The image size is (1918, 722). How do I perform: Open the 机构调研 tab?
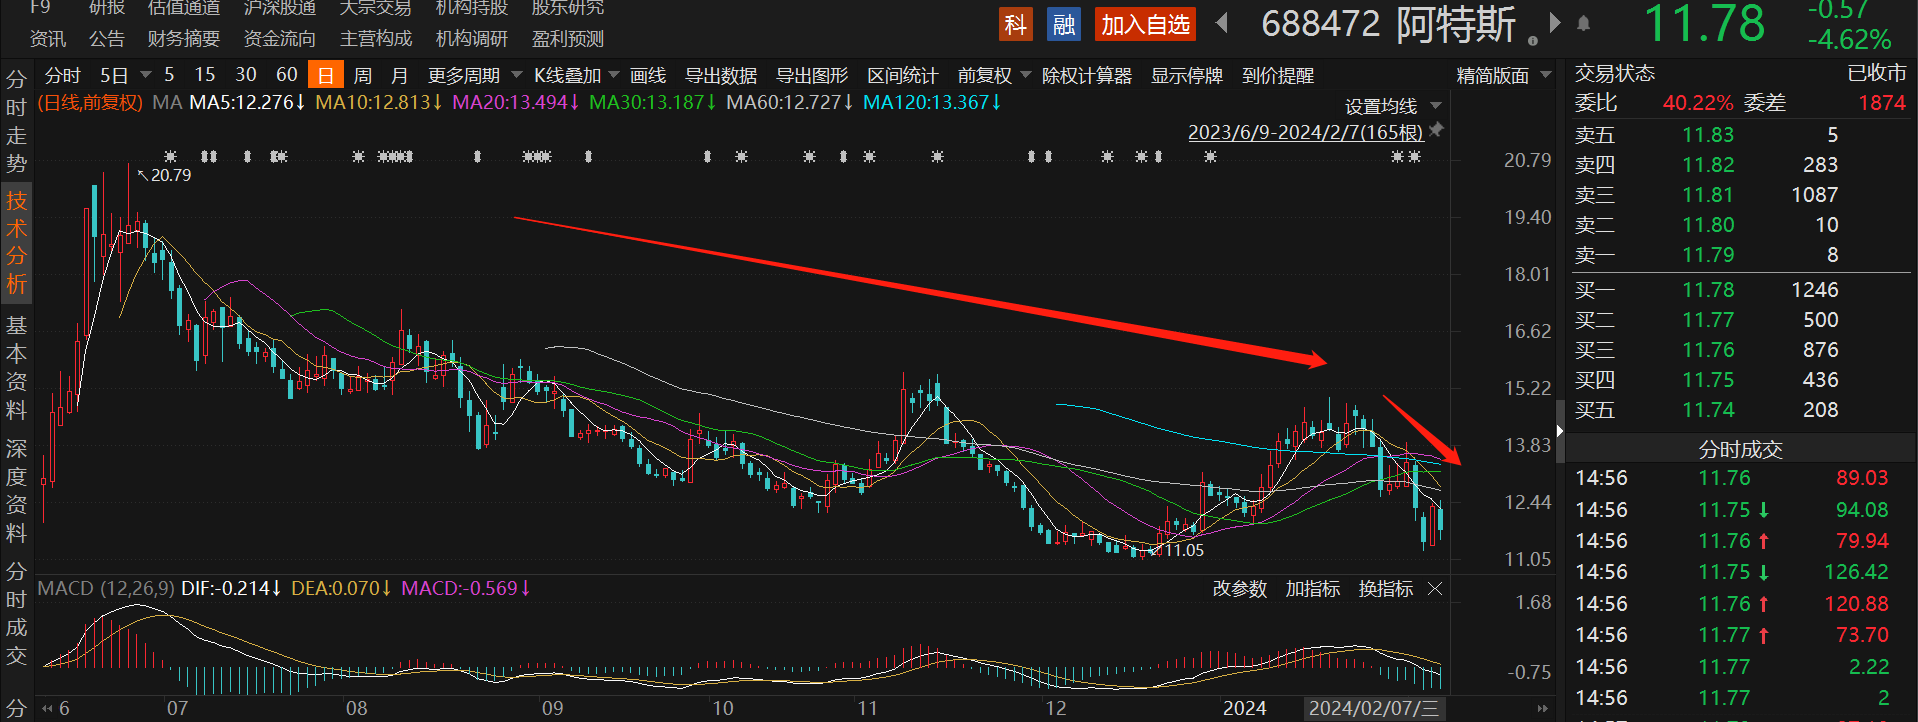coord(472,39)
